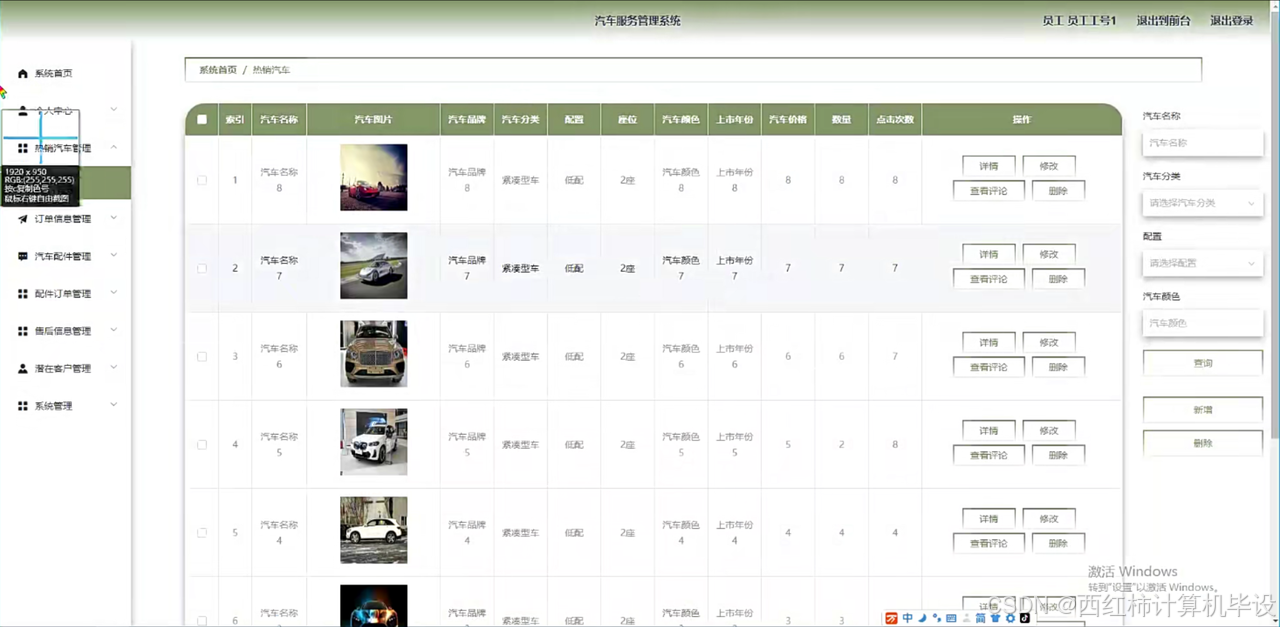Click the paper plane icon for 订单信息管理
The height and width of the screenshot is (627, 1280).
click(23, 219)
